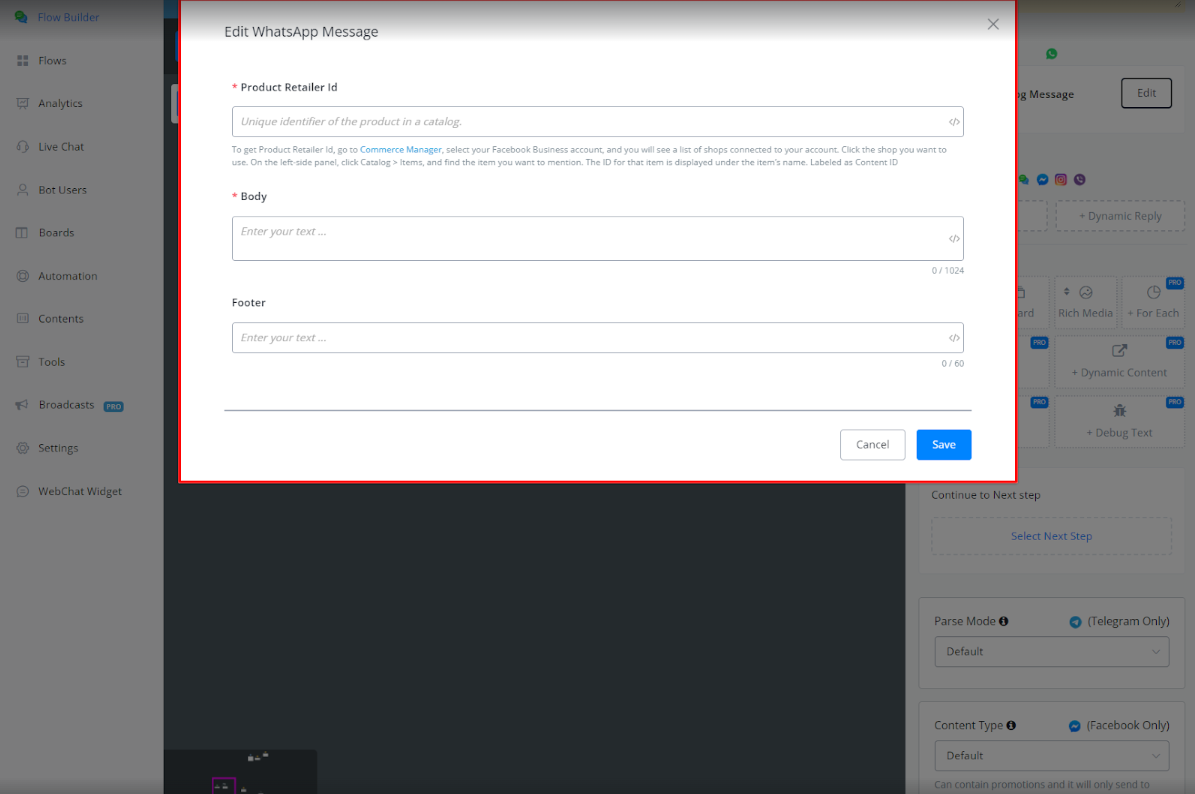The height and width of the screenshot is (794, 1195).
Task: Click the Parse Mode info icon
Action: pos(1003,621)
